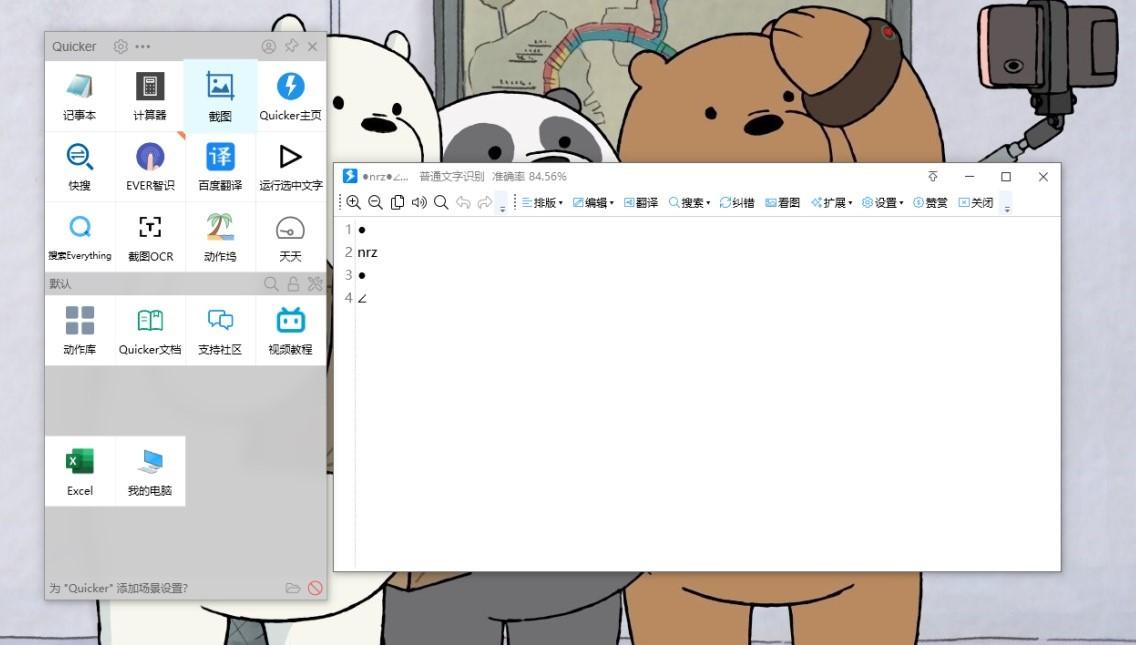This screenshot has height=645, width=1136.
Task: Run the 快搜 quick search action
Action: (80, 167)
